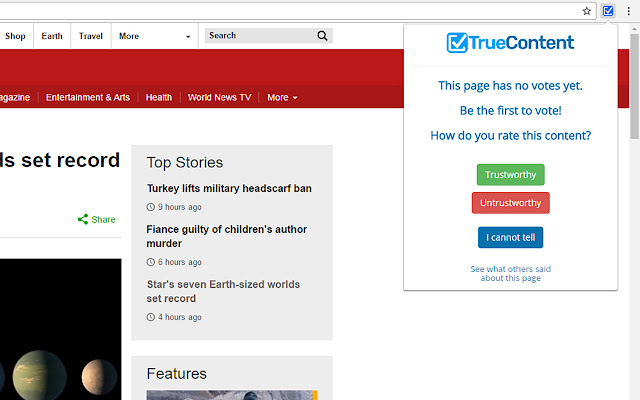The width and height of the screenshot is (640, 400).
Task: Open Turkey lifts military headscarf ban story
Action: pyautogui.click(x=229, y=189)
